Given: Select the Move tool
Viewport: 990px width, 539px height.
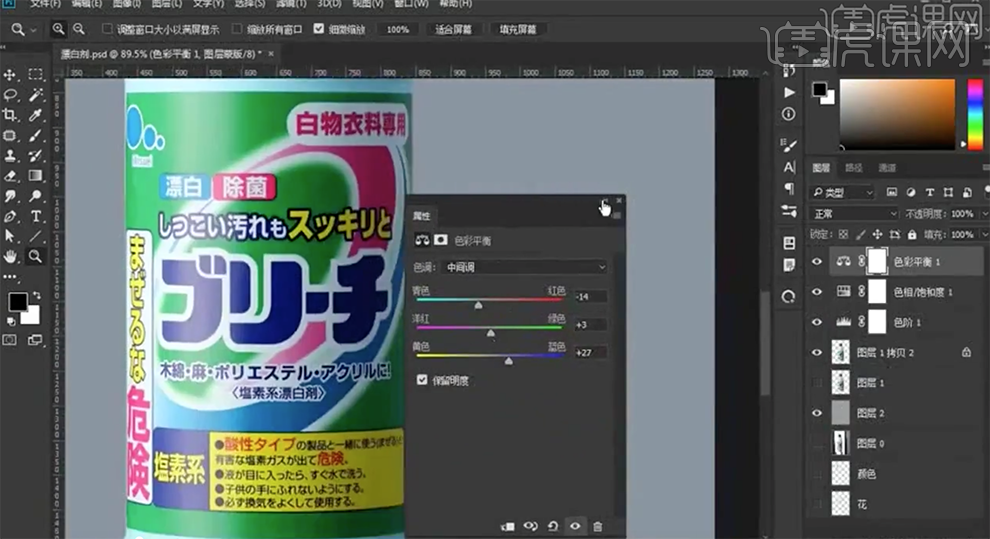Looking at the screenshot, I should (11, 75).
